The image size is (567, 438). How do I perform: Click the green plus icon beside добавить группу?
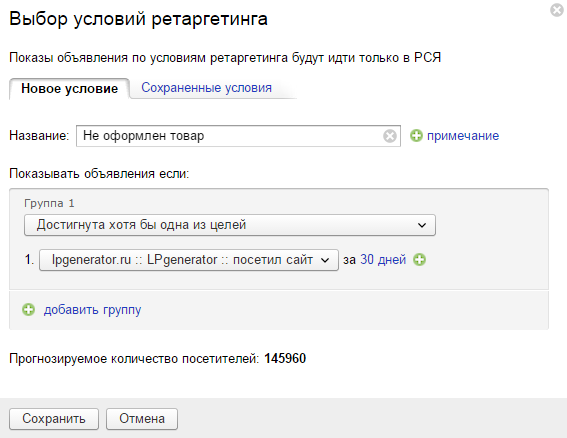[x=29, y=310]
